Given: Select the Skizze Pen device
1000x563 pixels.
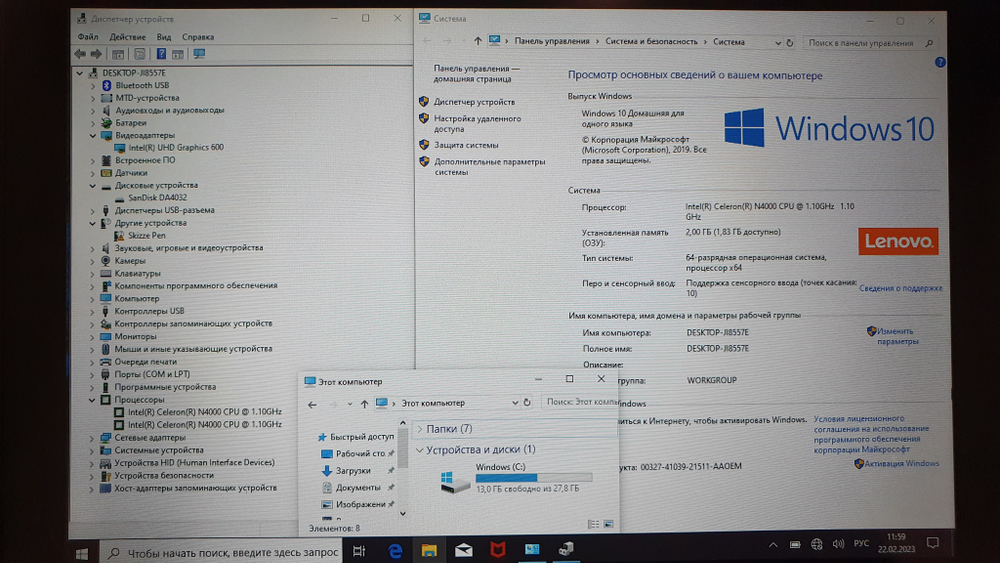Looking at the screenshot, I should click(x=146, y=235).
